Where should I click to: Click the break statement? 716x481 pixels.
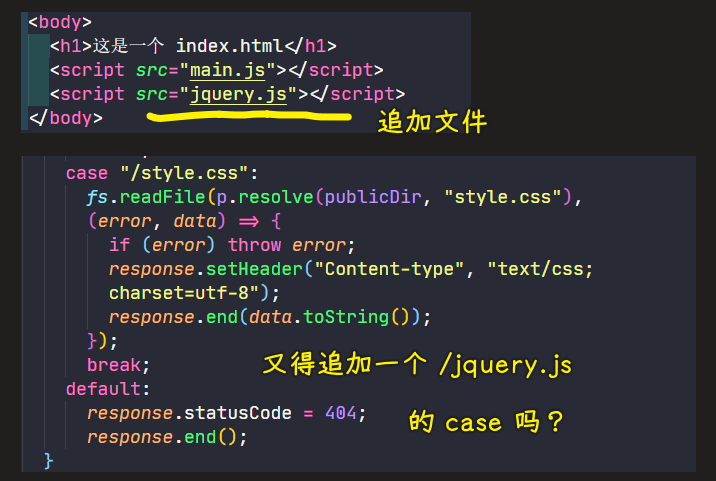(x=118, y=365)
